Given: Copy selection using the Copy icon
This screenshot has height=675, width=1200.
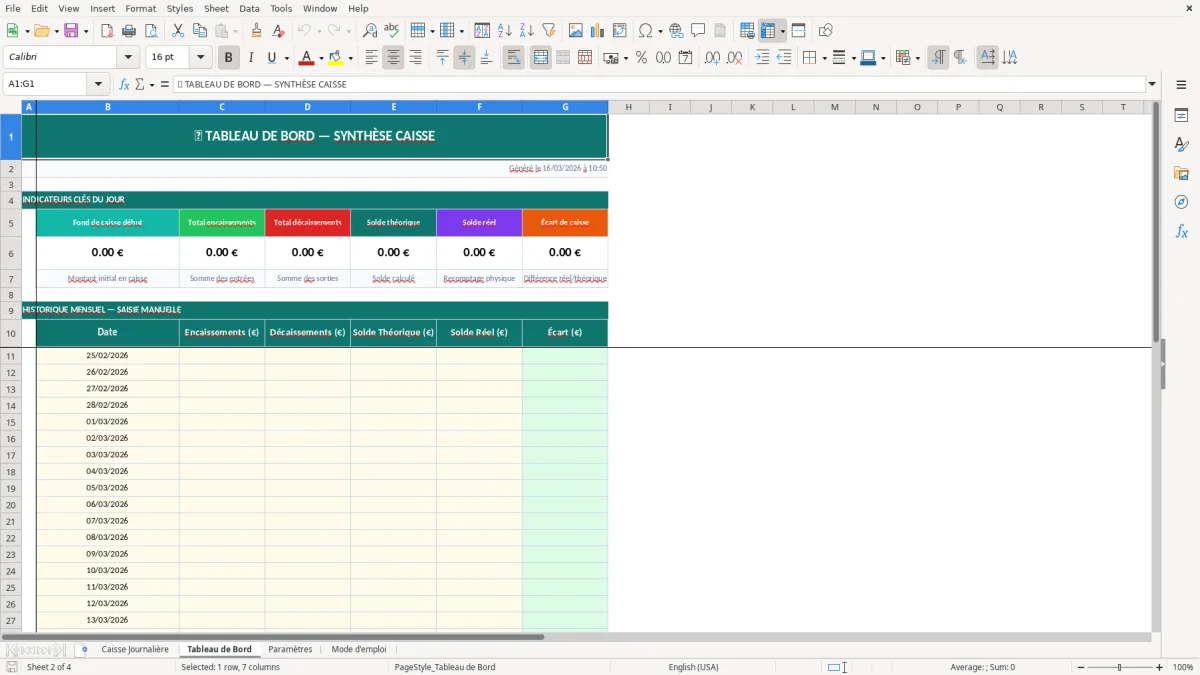Looking at the screenshot, I should click(x=200, y=31).
